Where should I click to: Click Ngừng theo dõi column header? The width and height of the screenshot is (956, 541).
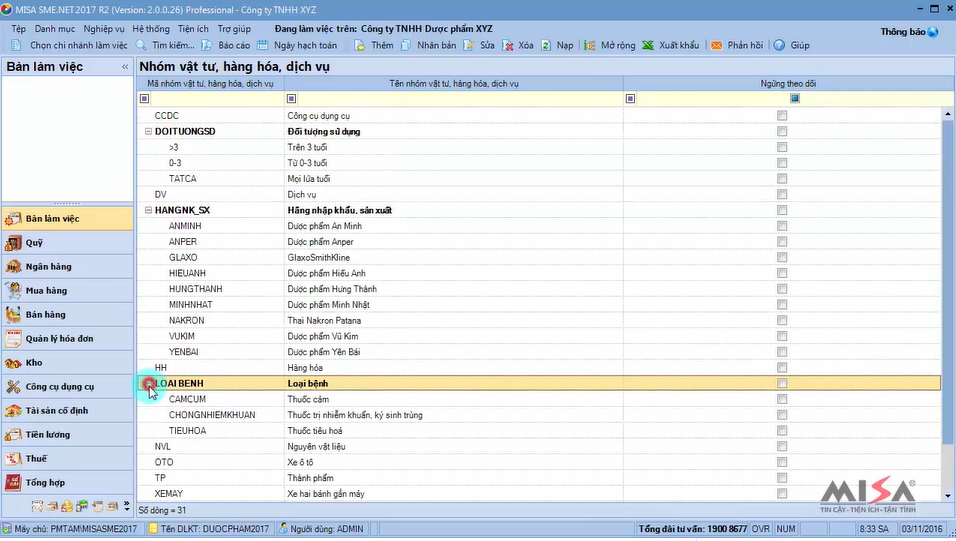pos(788,84)
